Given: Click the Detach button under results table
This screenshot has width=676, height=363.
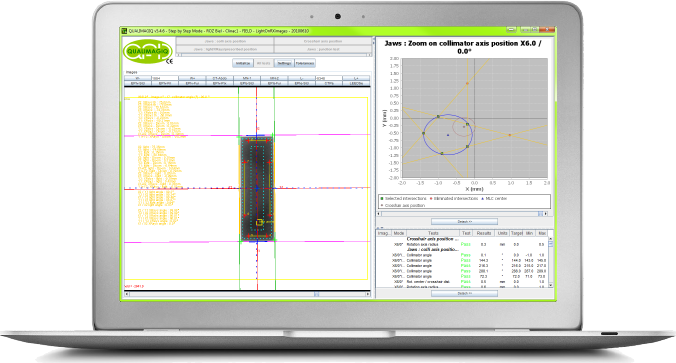Looking at the screenshot, I should click(464, 293).
